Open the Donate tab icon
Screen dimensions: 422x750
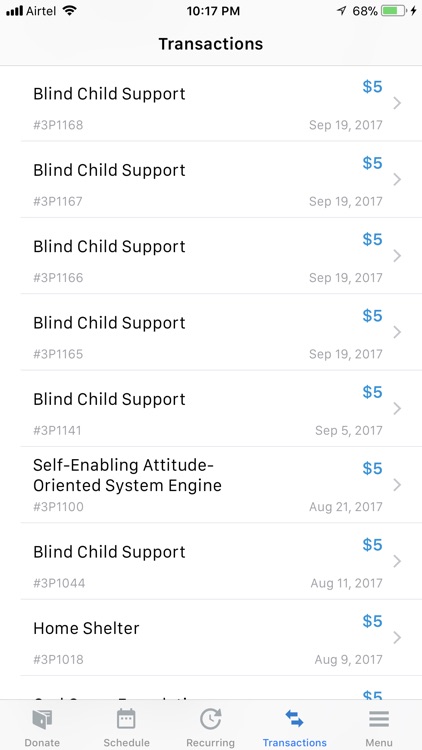[42, 719]
